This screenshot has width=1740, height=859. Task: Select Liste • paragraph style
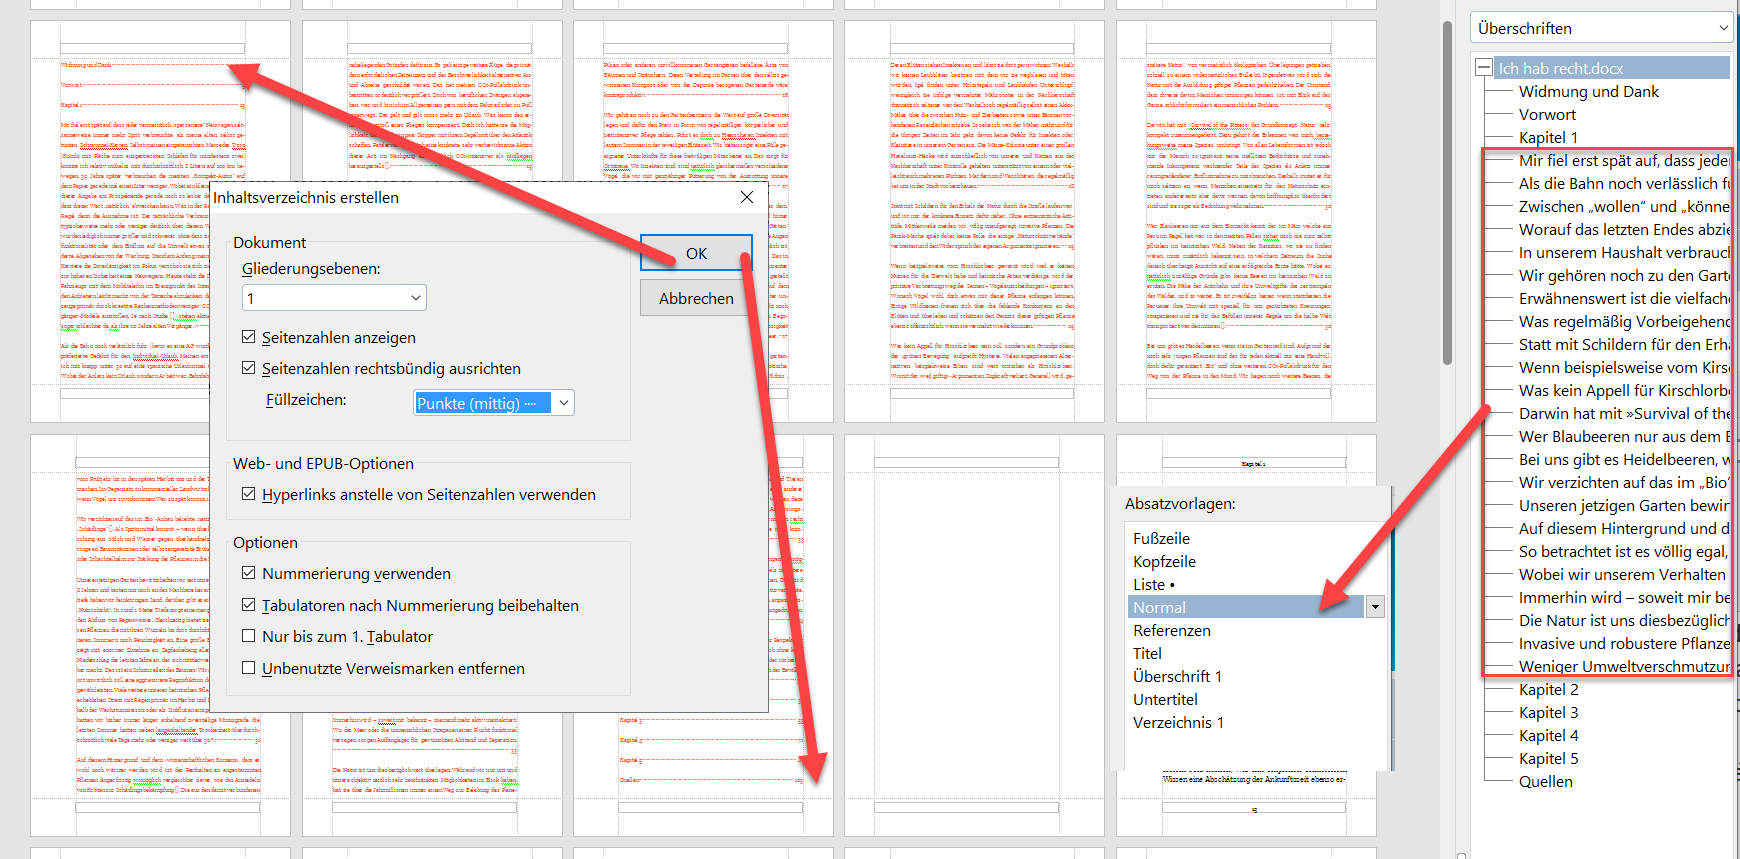[x=1154, y=584]
